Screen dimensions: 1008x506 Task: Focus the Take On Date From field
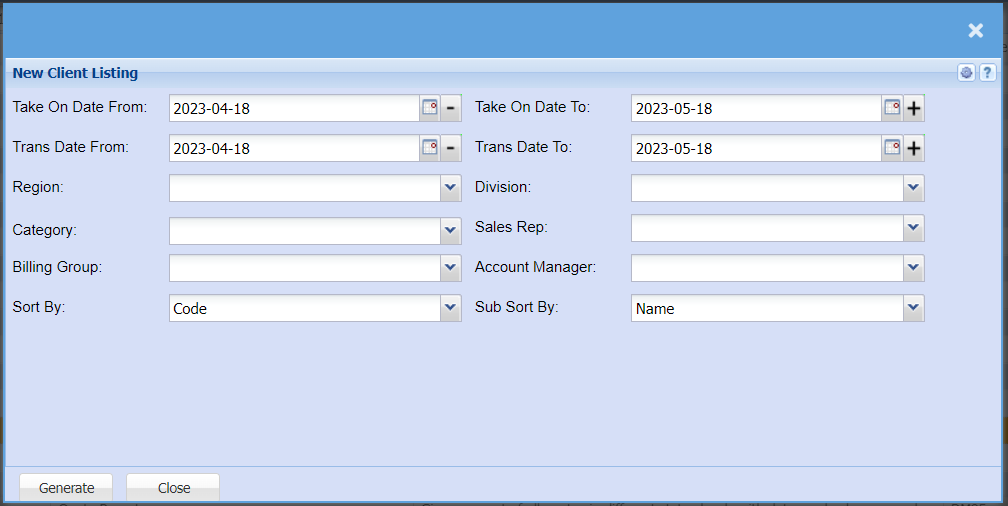click(295, 108)
